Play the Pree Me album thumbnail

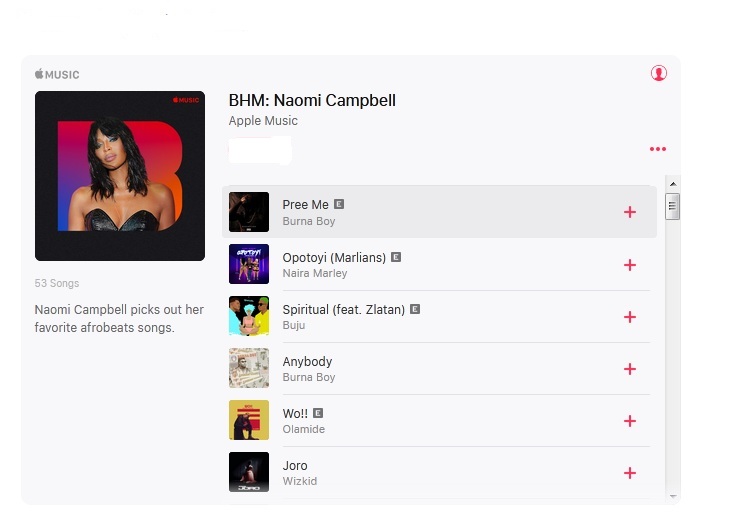point(249,212)
